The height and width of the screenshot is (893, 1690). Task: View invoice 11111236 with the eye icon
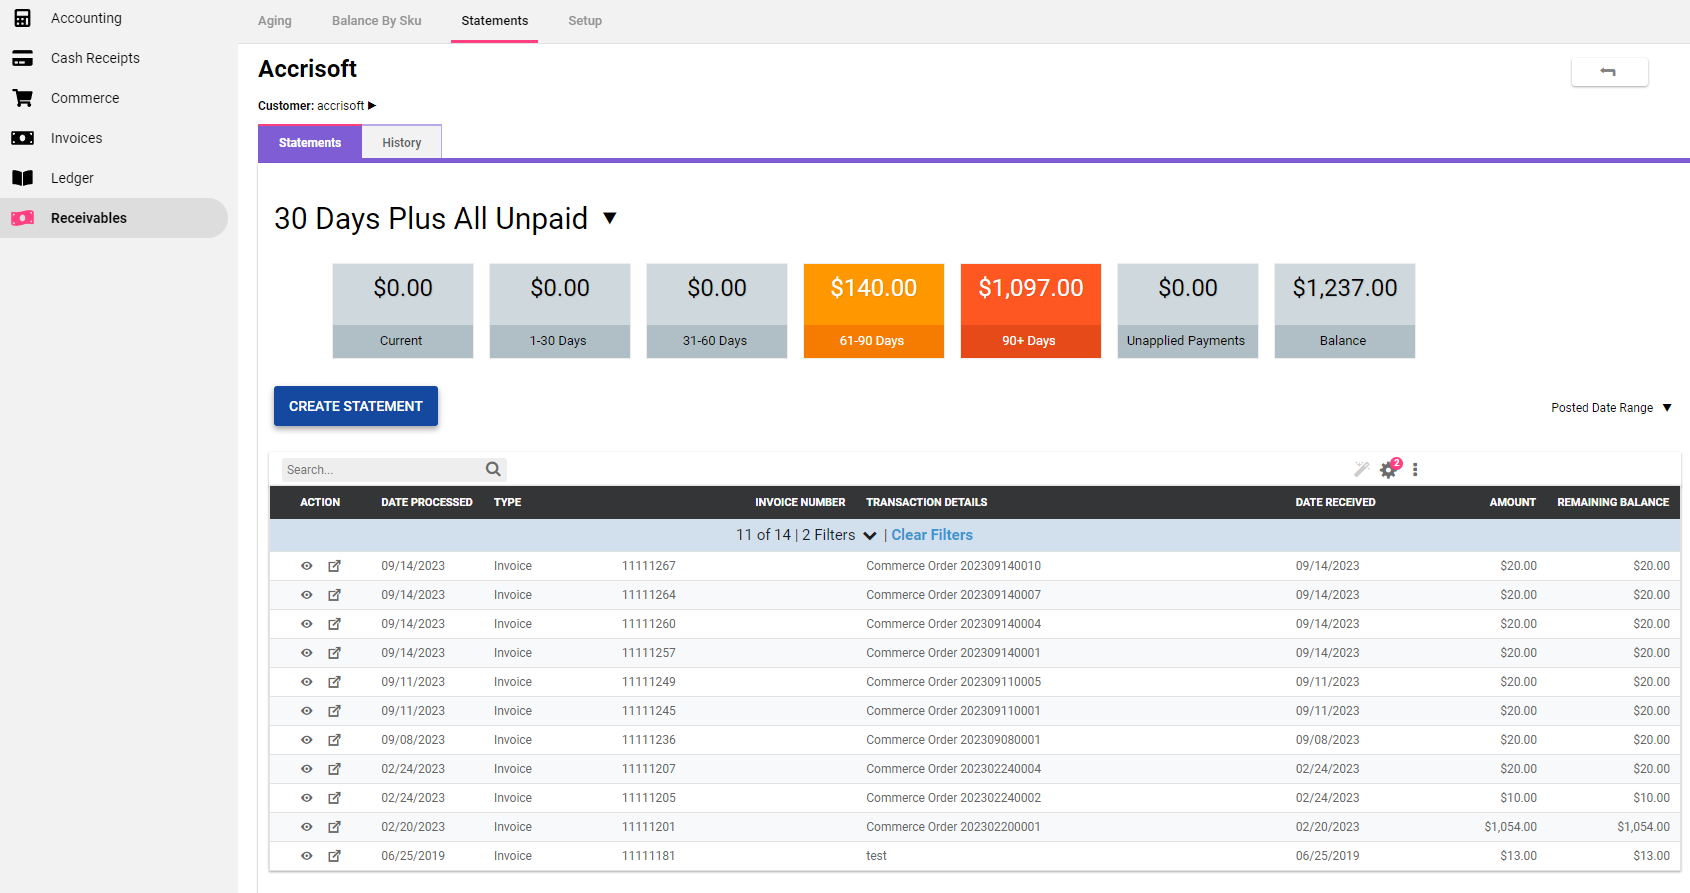point(307,740)
